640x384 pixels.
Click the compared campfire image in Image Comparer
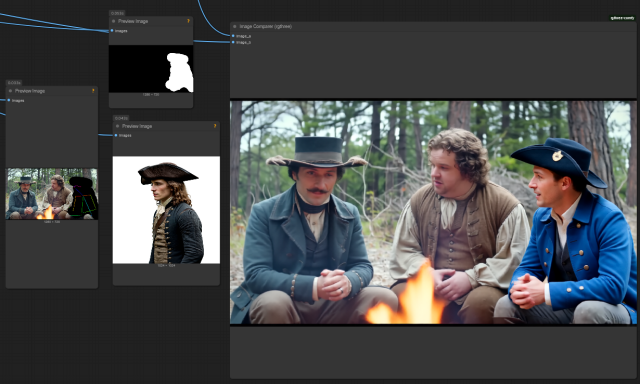click(x=433, y=212)
